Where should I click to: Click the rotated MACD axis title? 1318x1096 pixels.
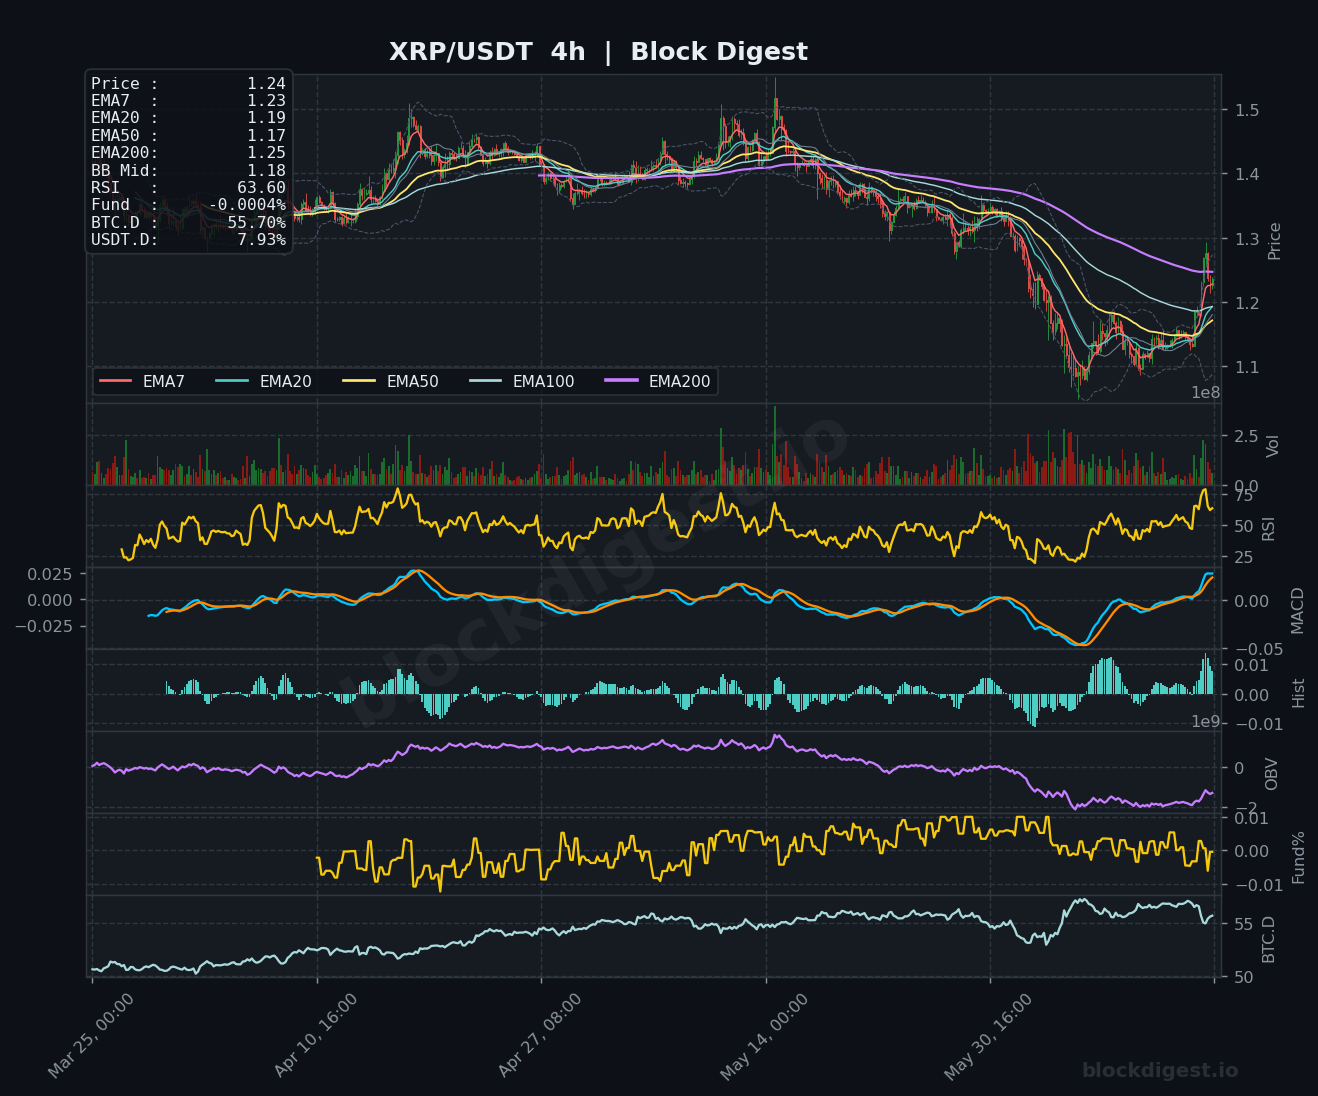(x=1297, y=610)
